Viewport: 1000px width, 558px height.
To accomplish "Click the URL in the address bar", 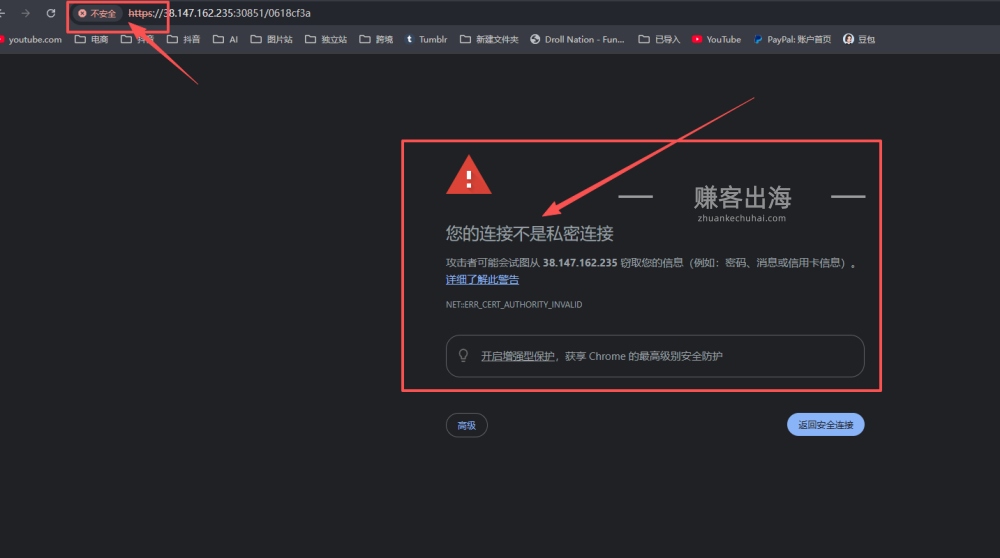I will (x=220, y=14).
